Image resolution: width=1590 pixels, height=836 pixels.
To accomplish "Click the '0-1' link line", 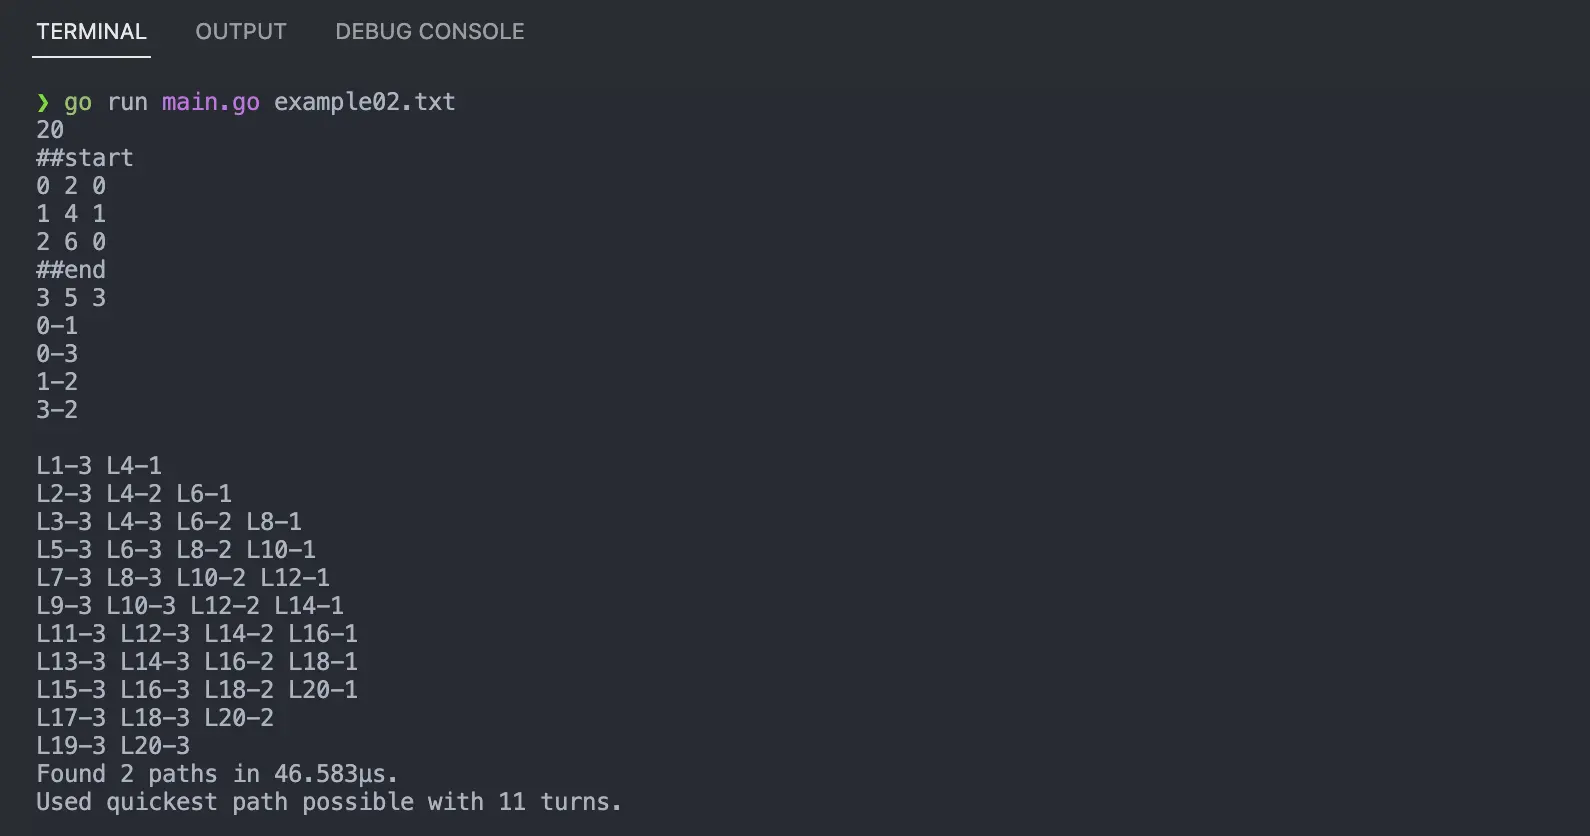I will pyautogui.click(x=57, y=326).
